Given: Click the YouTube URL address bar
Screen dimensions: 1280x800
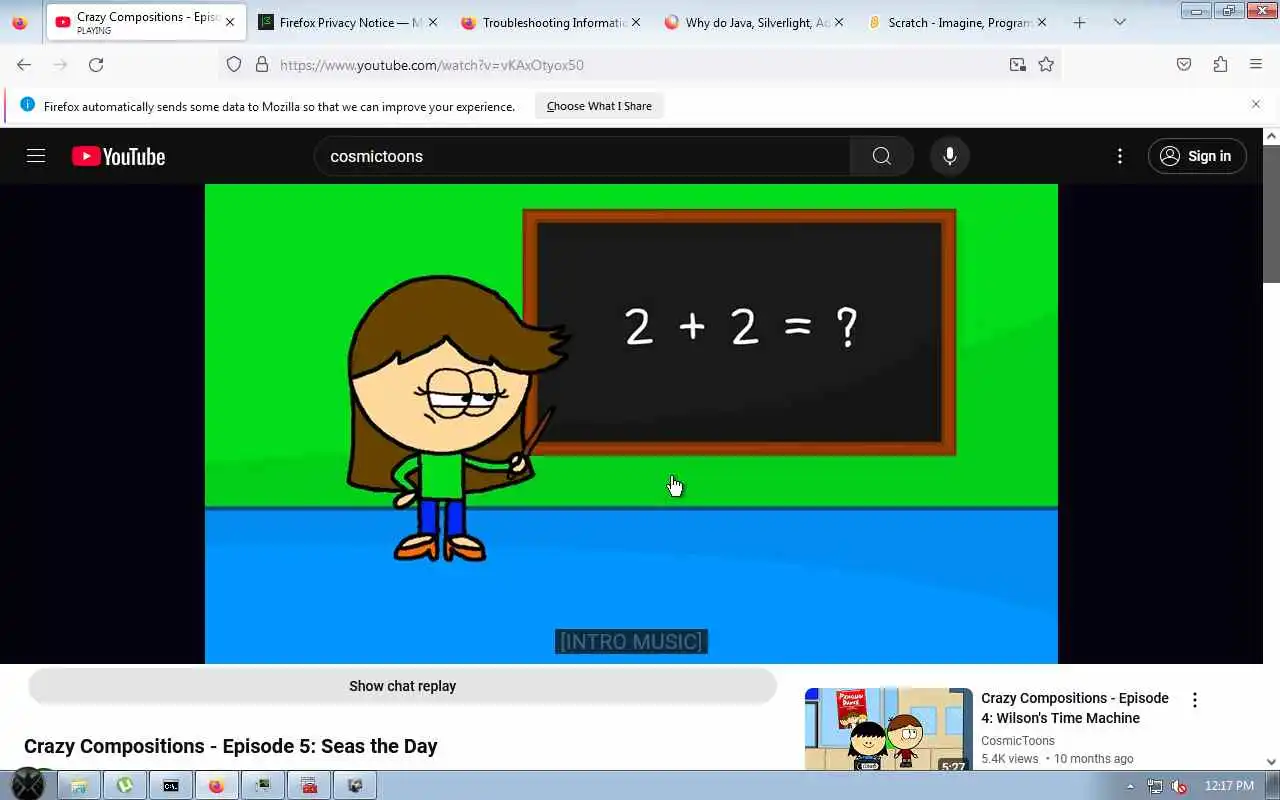Looking at the screenshot, I should click(x=640, y=65).
